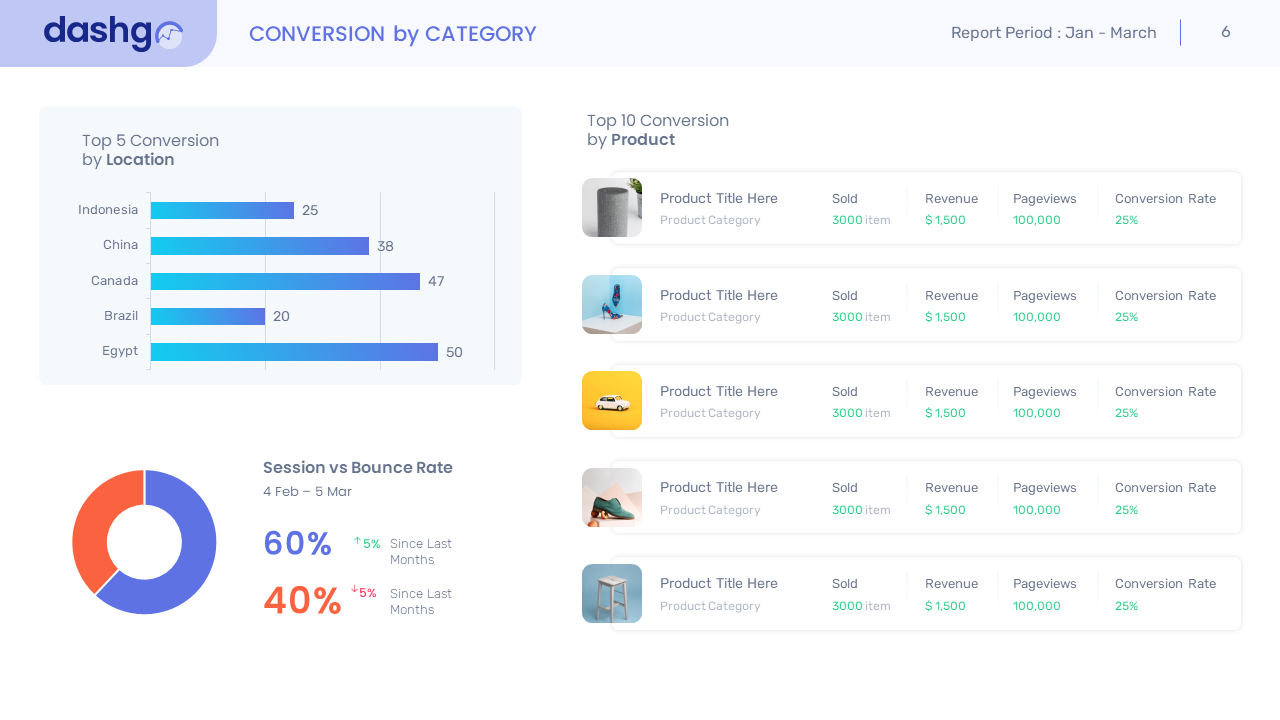1280x720 pixels.
Task: Click the blue high heel product icon
Action: click(x=611, y=305)
